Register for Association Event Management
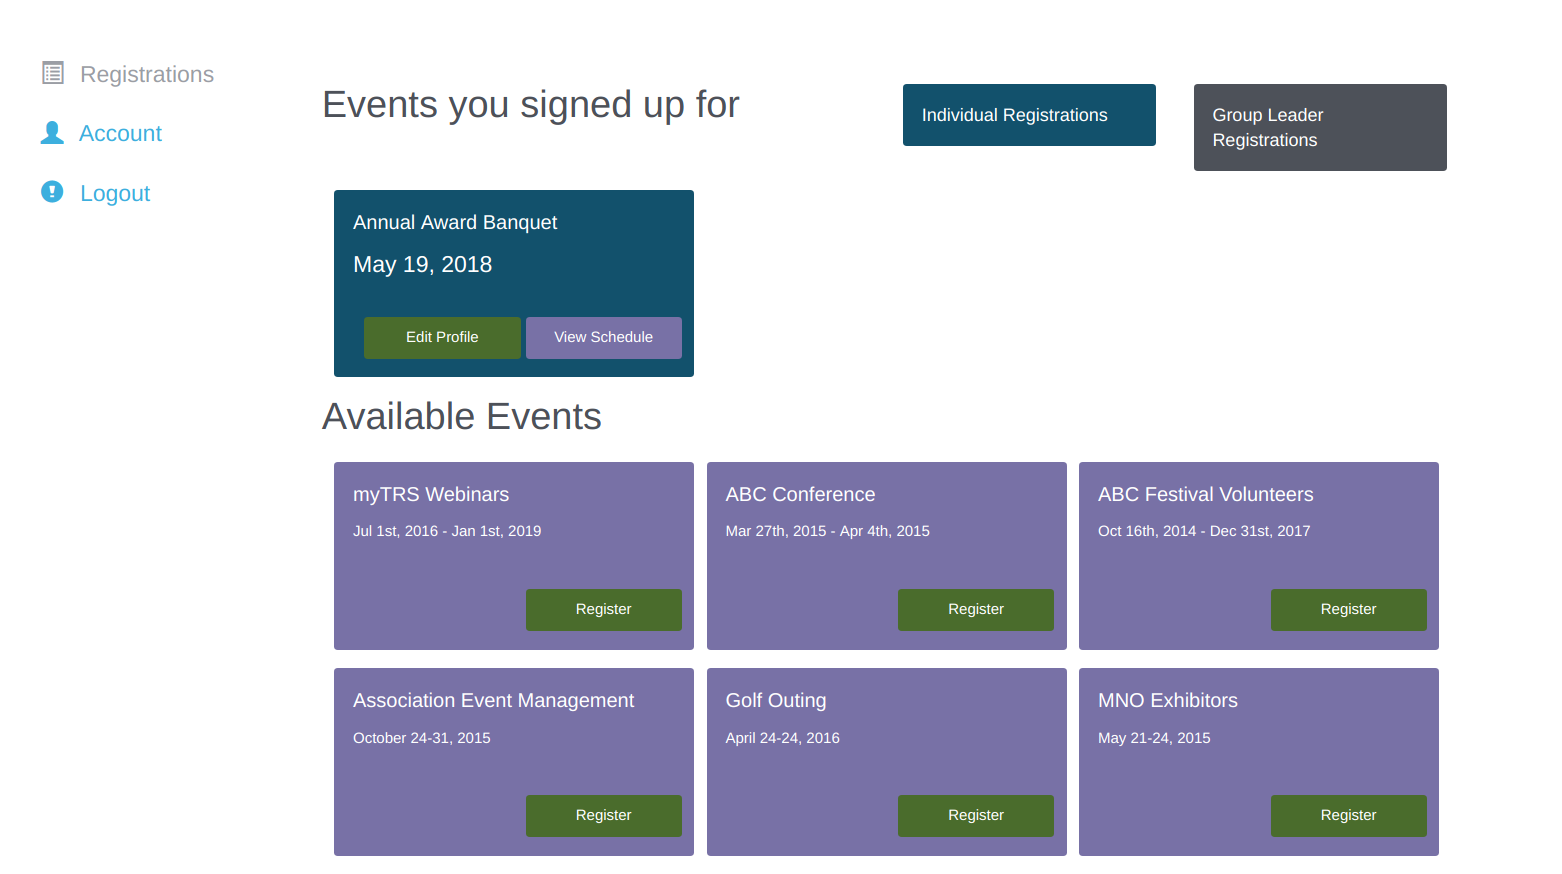The image size is (1562, 874). click(x=603, y=816)
